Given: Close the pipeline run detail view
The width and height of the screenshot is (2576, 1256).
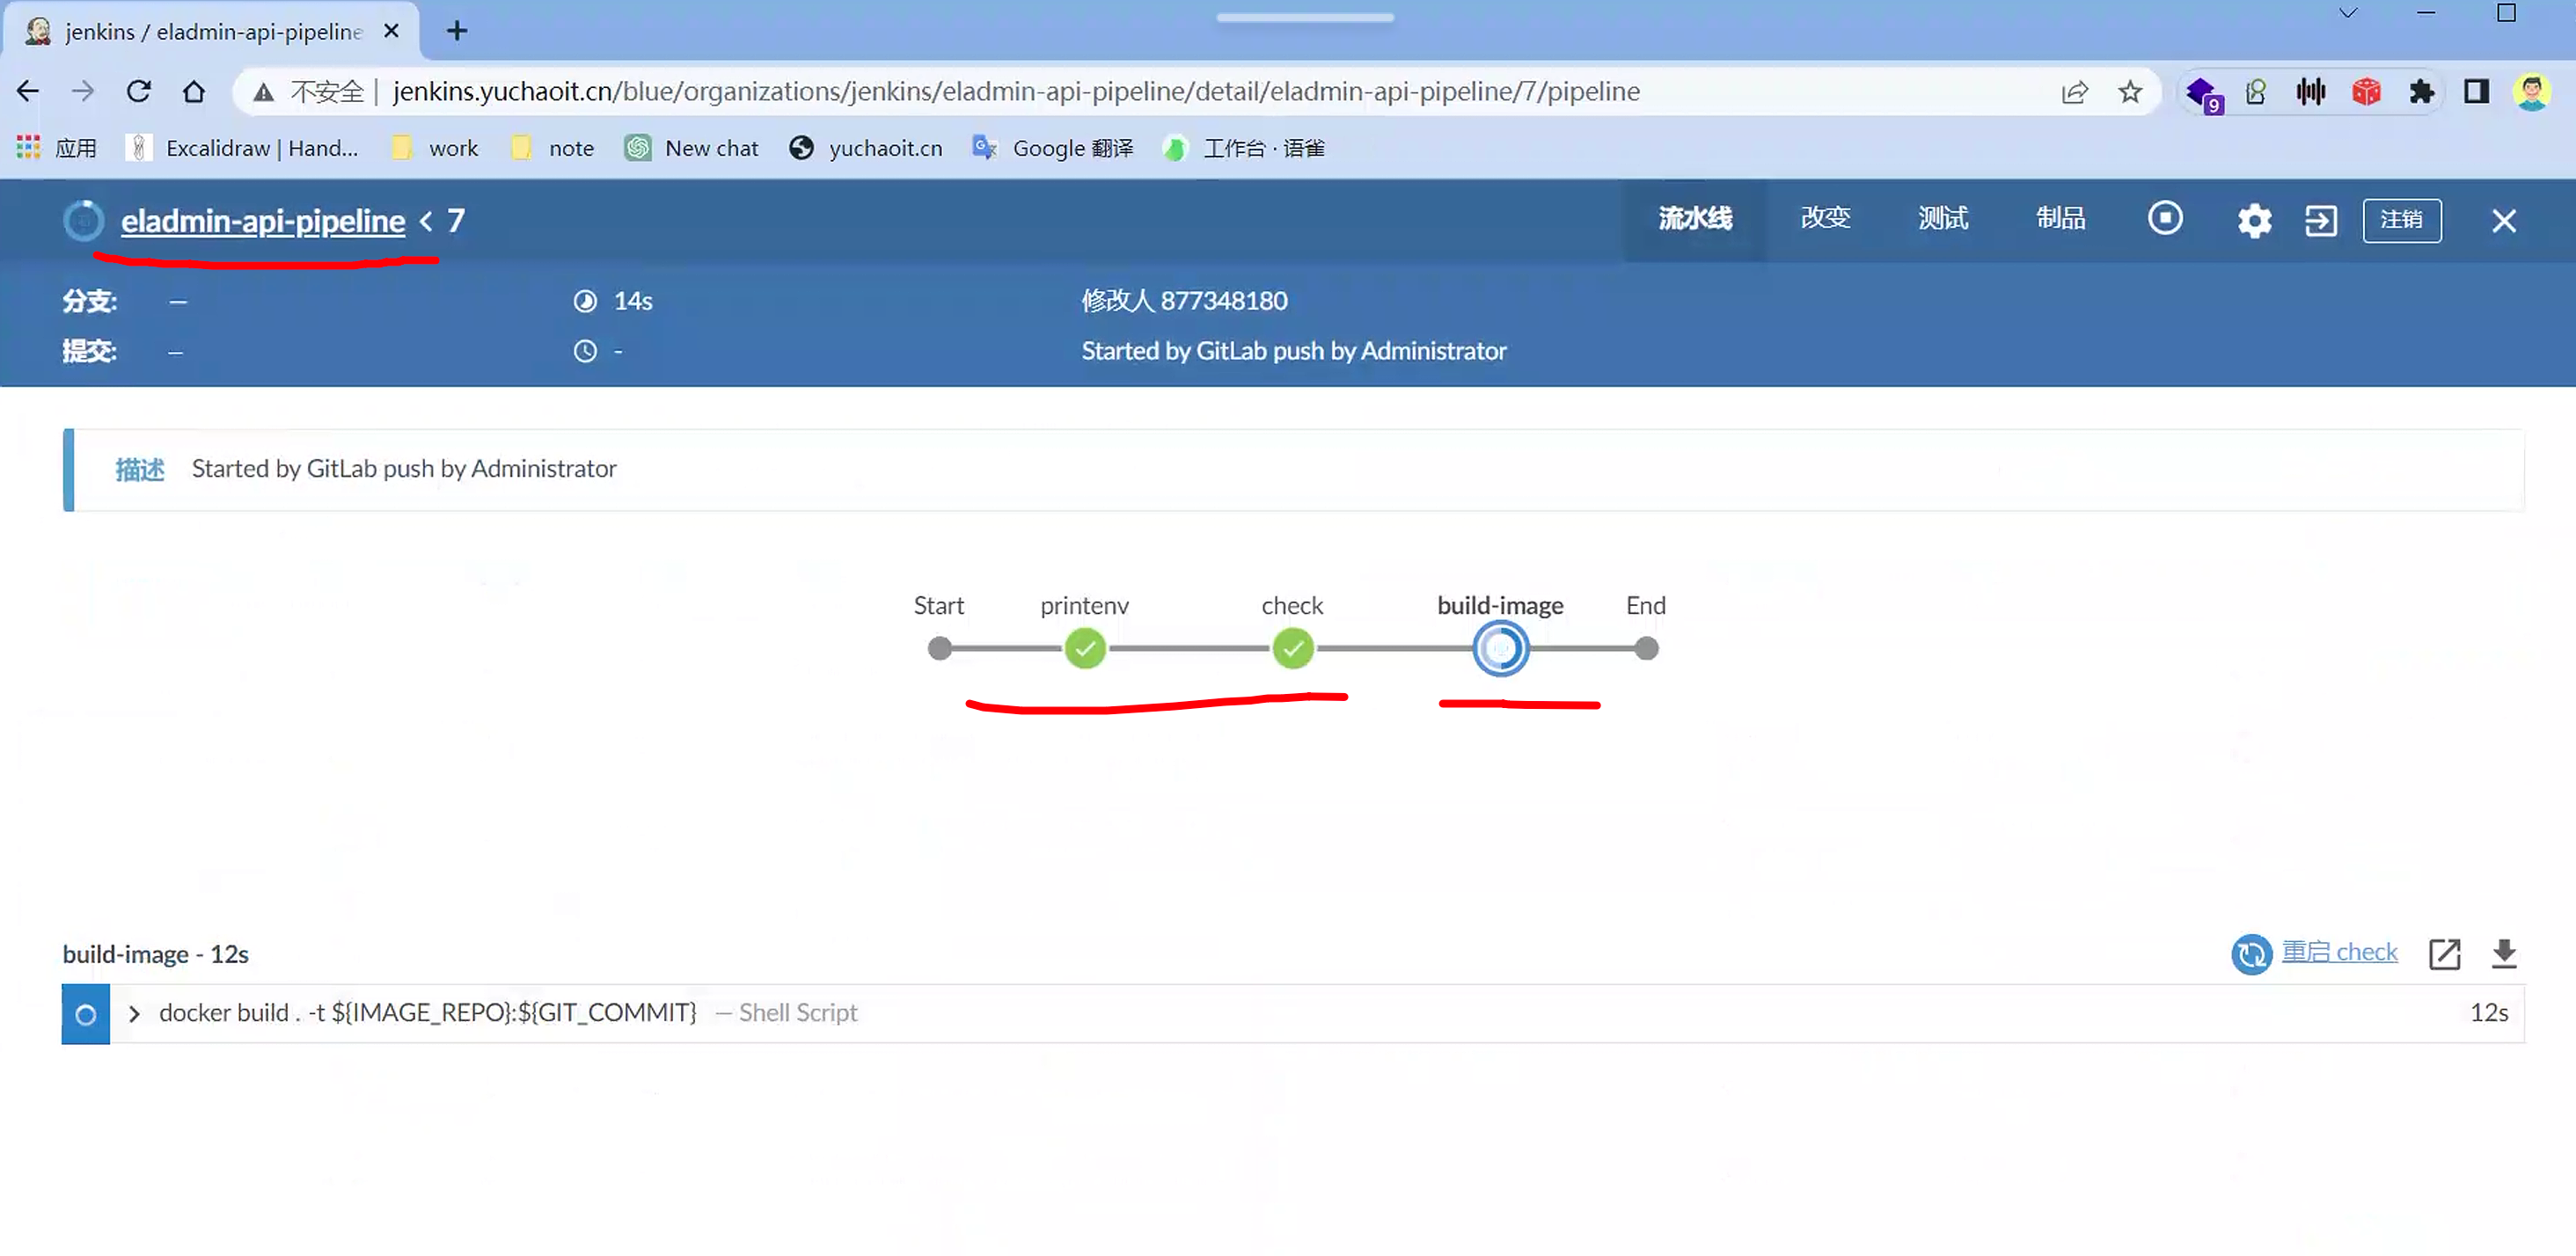Looking at the screenshot, I should point(2503,221).
